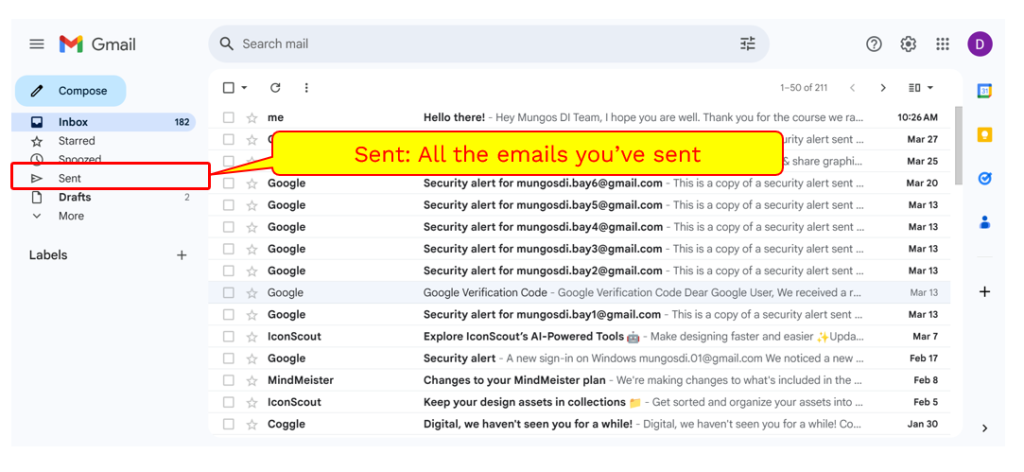Open the Sent folder

coord(69,178)
